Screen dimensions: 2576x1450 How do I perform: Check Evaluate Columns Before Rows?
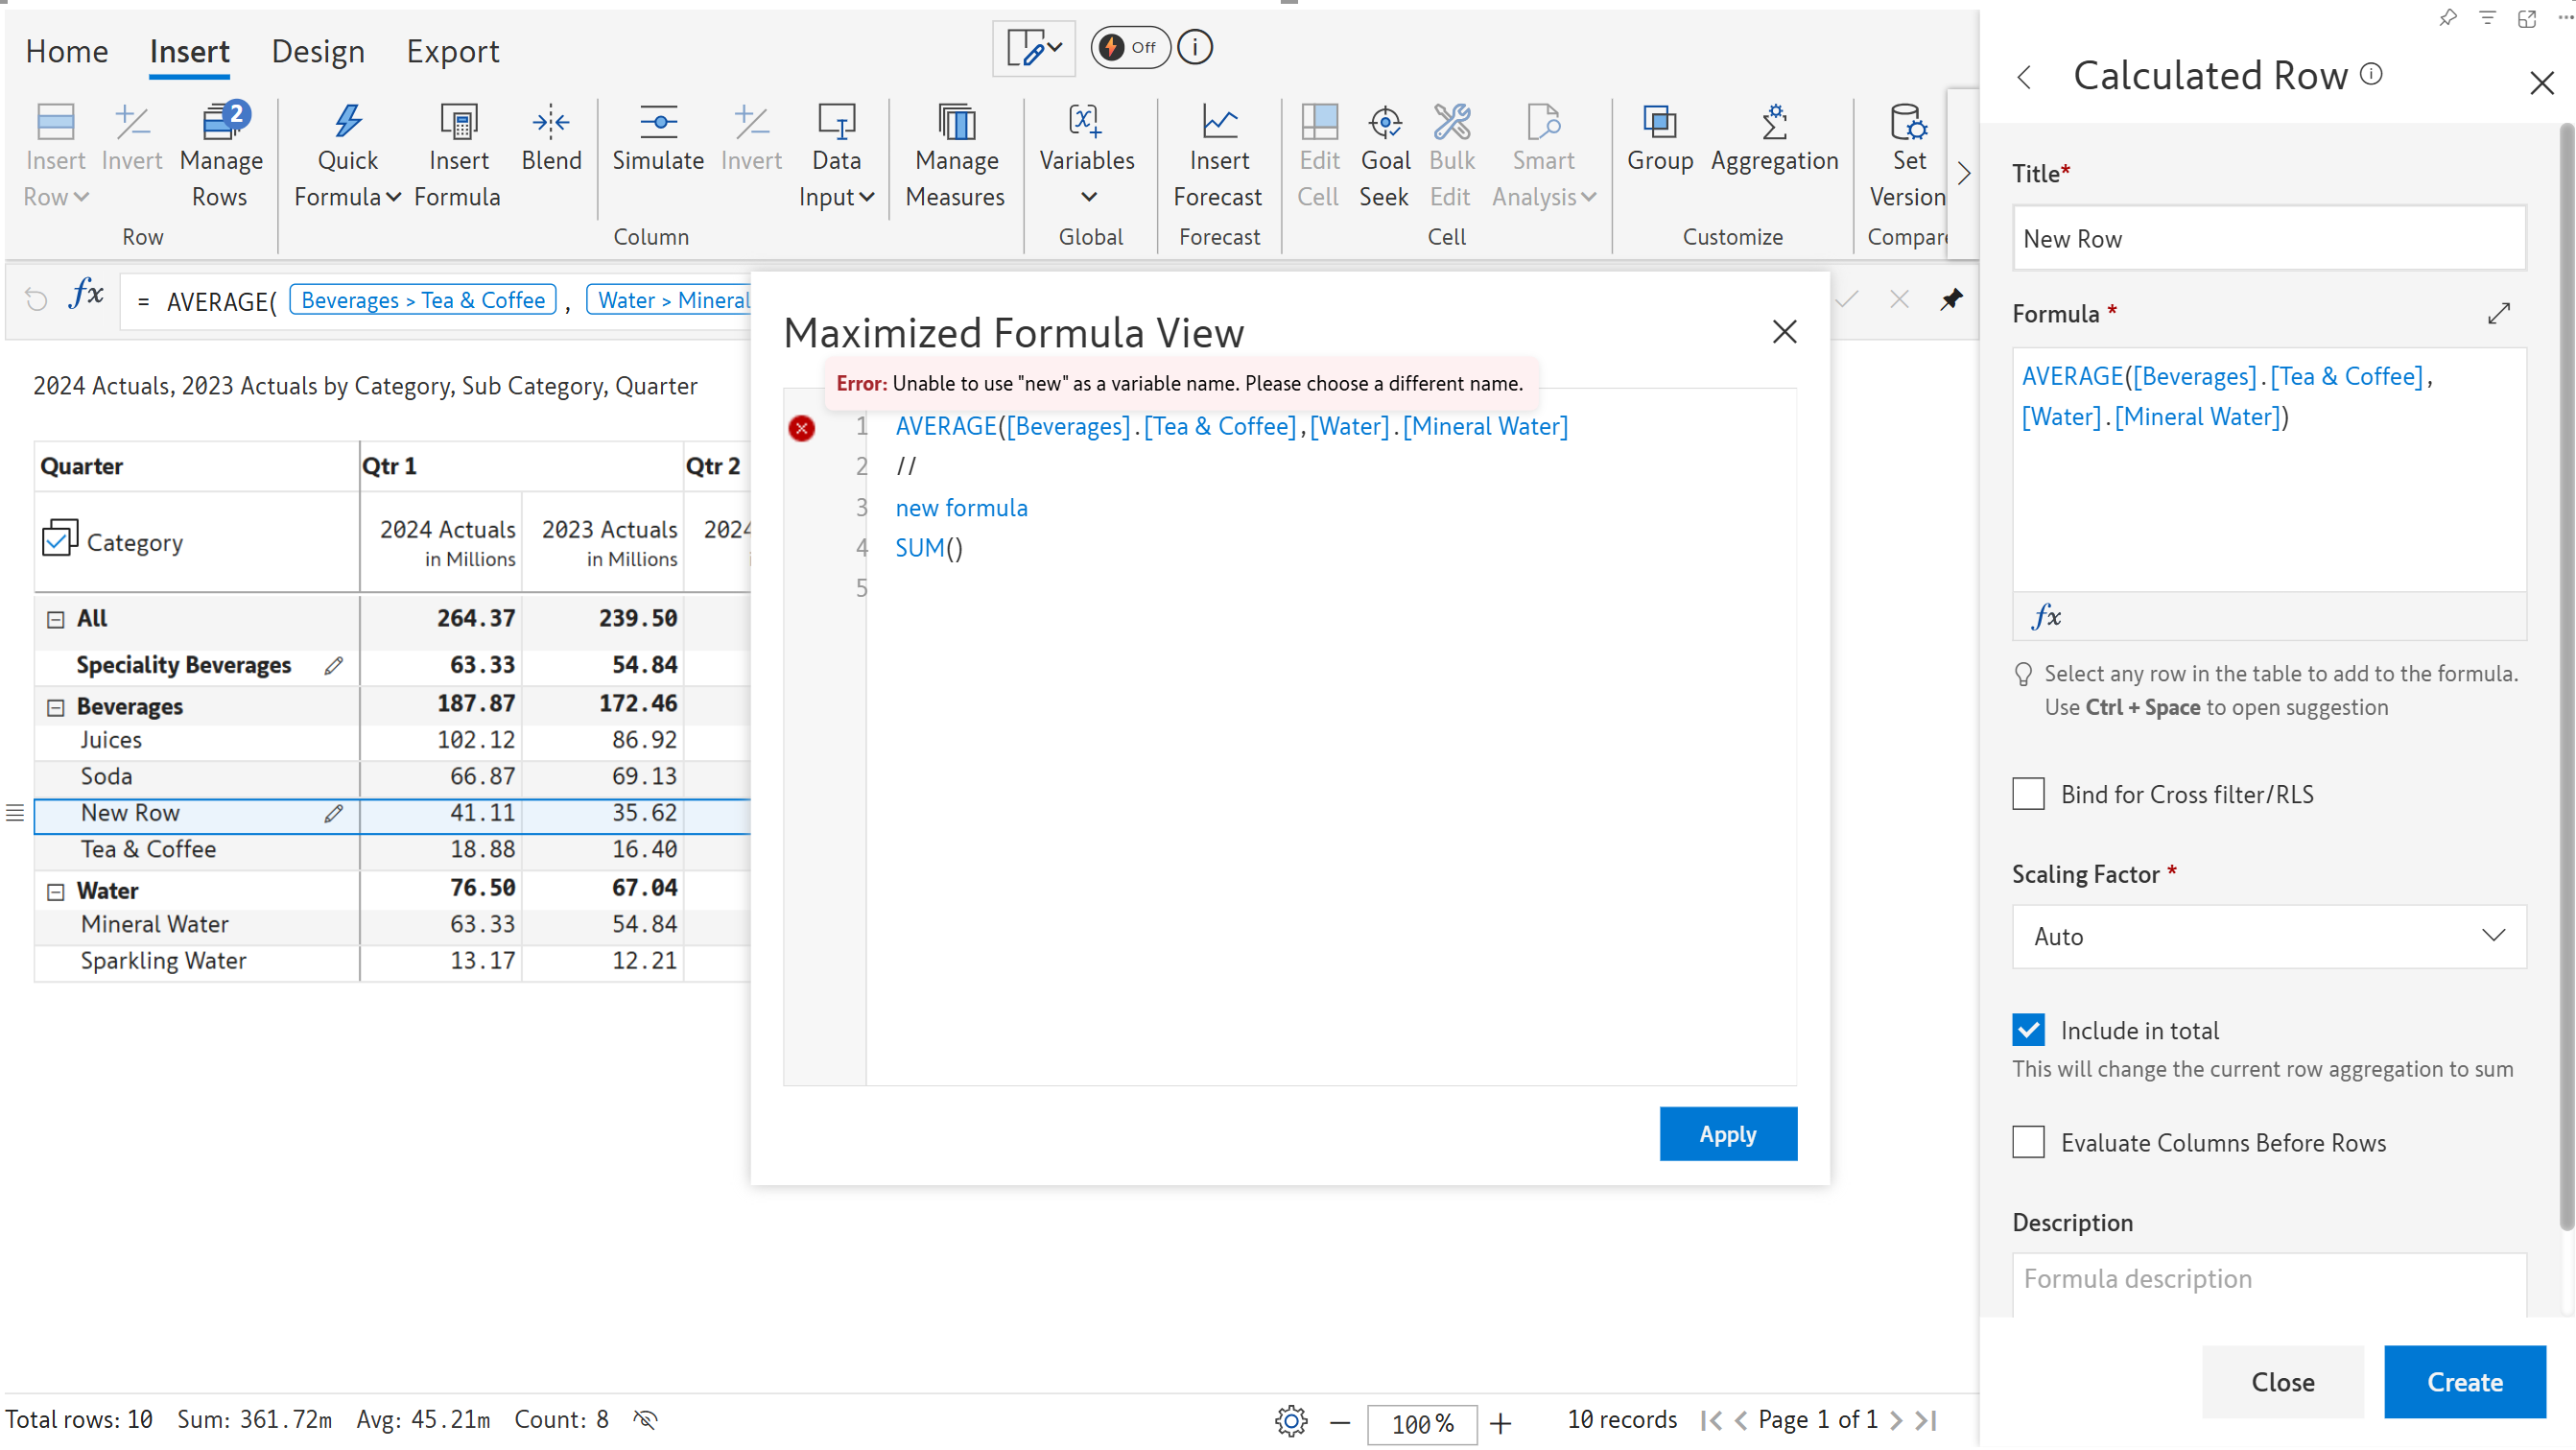click(x=2028, y=1142)
